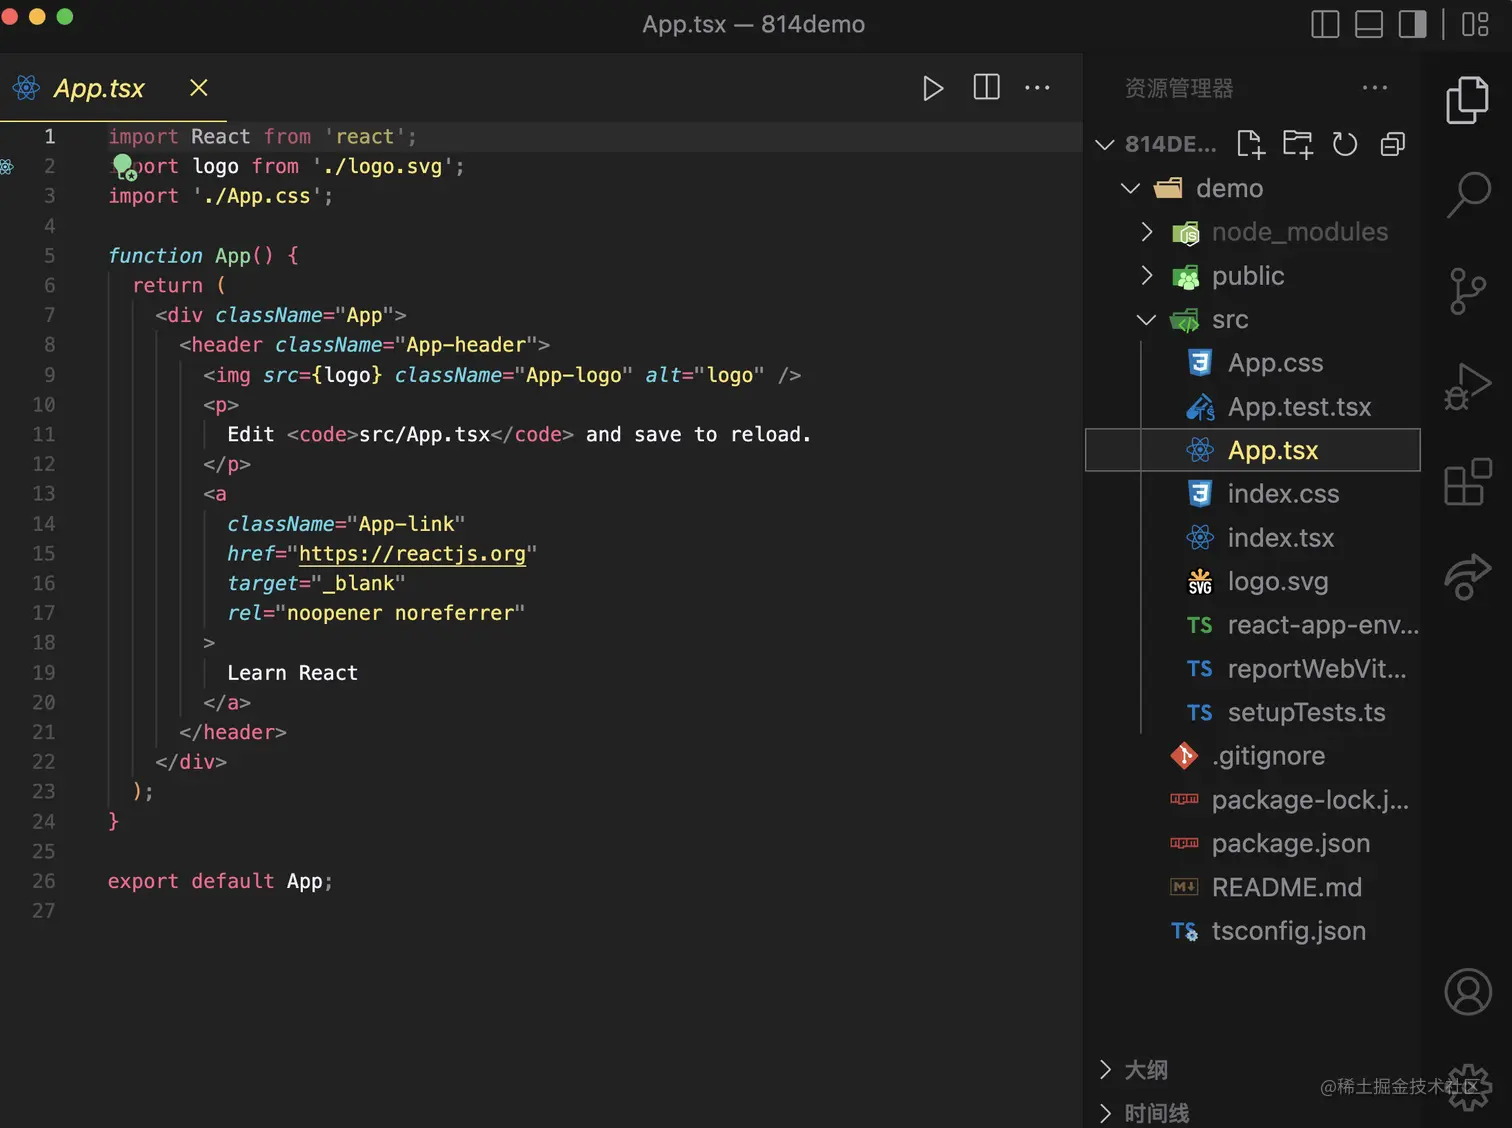This screenshot has width=1512, height=1128.
Task: Toggle the primary side bar layout
Action: (1324, 24)
